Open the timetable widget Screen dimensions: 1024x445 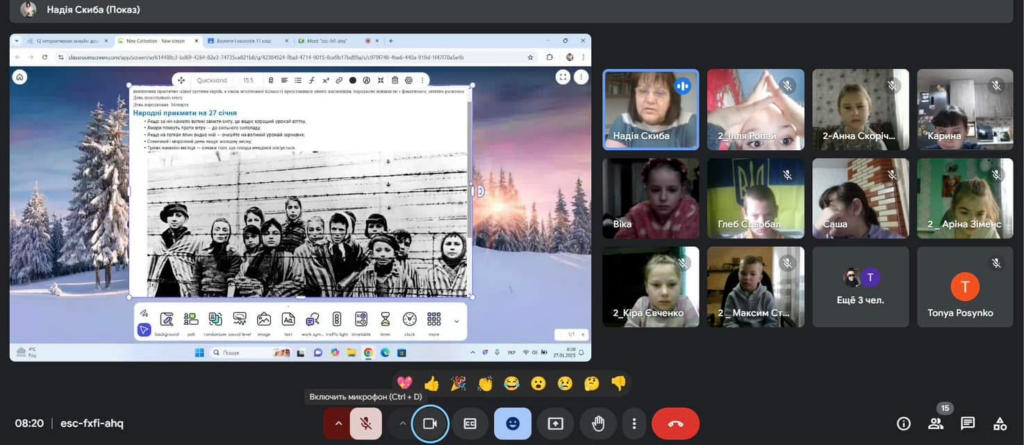360,323
